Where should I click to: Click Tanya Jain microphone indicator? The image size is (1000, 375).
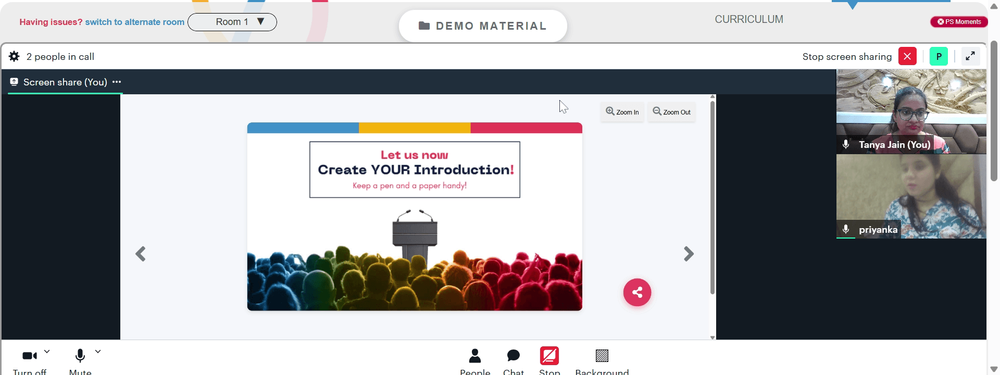coord(846,145)
